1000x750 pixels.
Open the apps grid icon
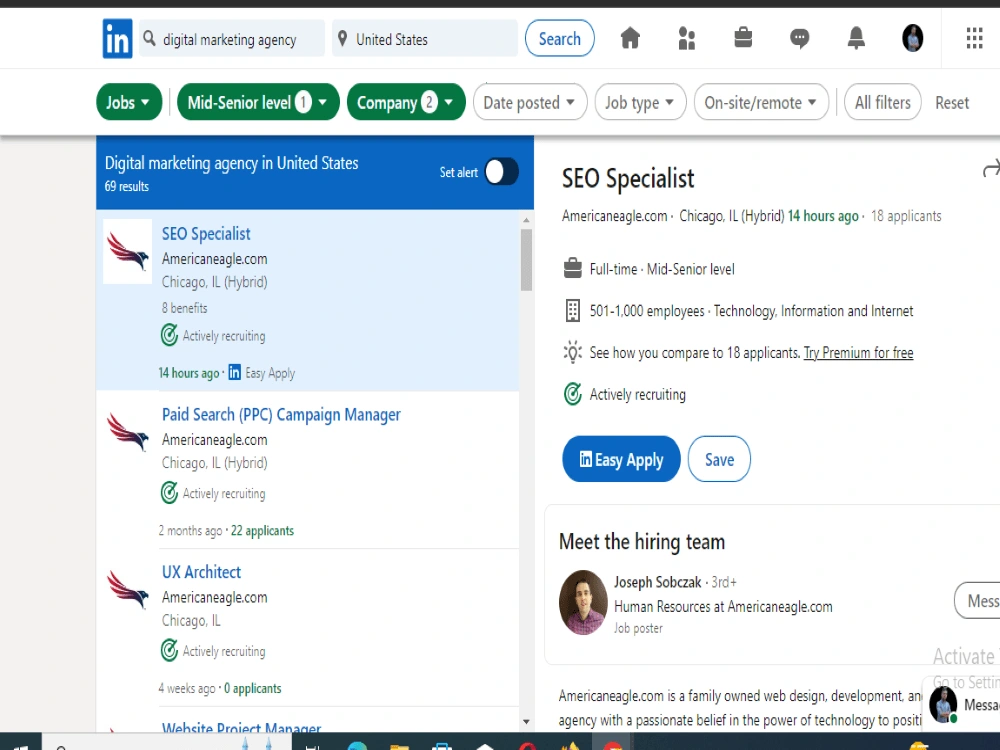974,38
